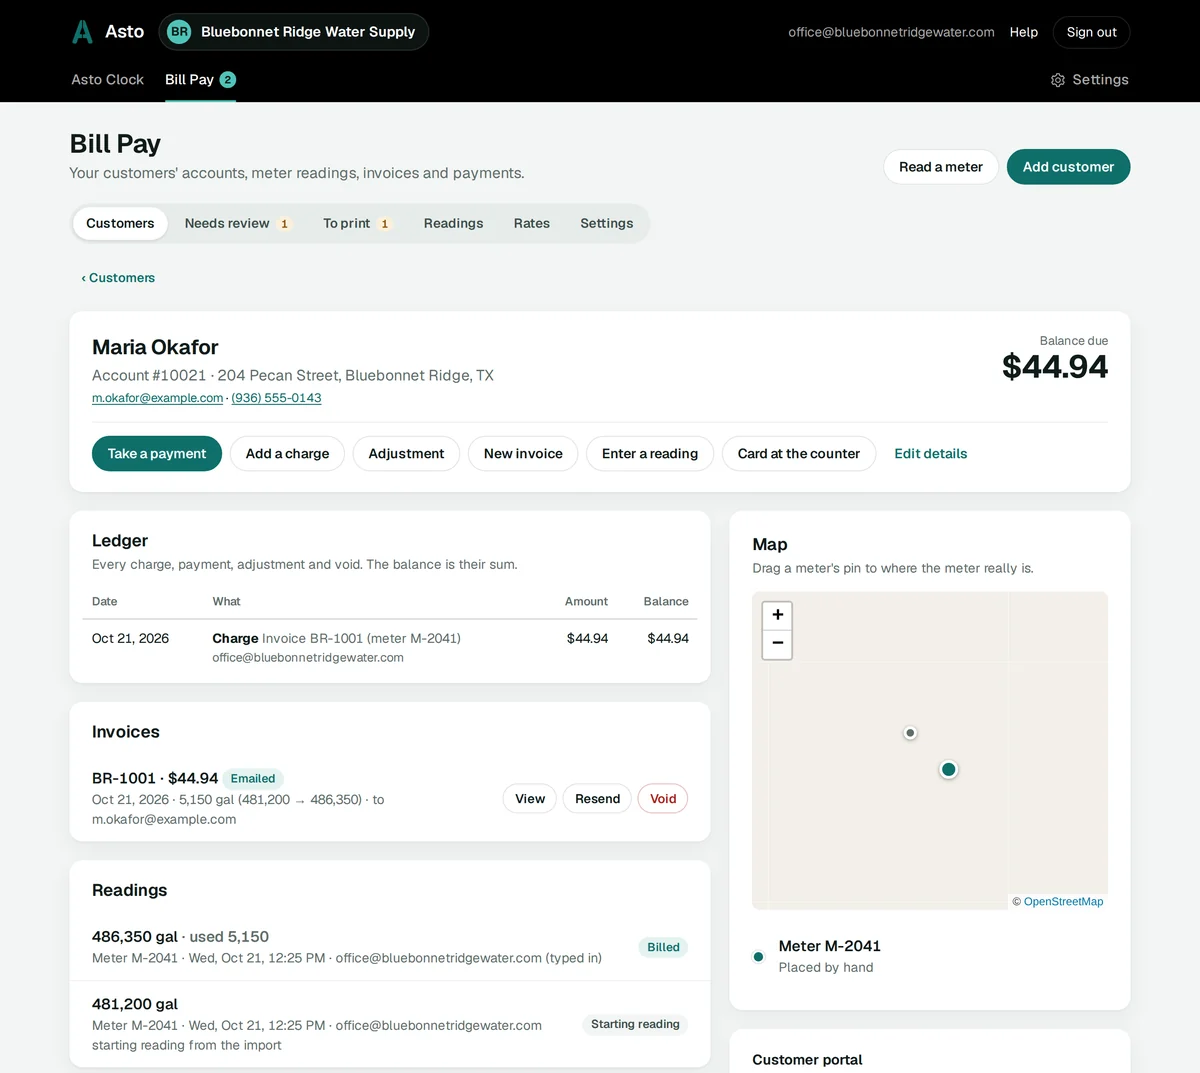The height and width of the screenshot is (1073, 1200).
Task: Select the Oct 21, 2026 ledger date
Action: tap(130, 639)
